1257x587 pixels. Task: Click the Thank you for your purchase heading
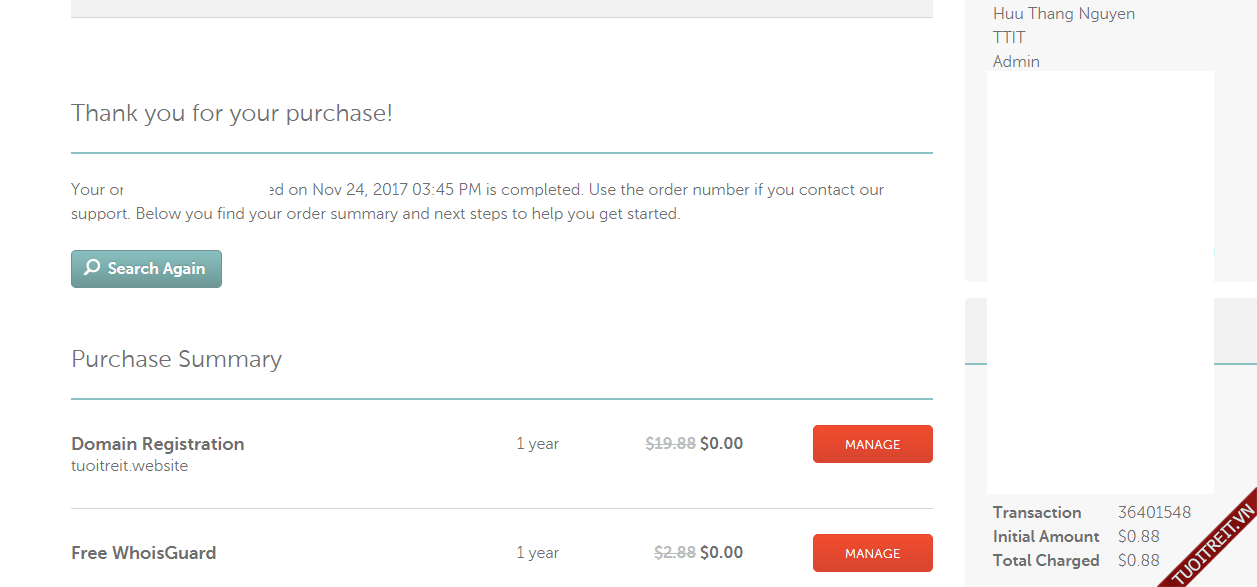point(231,113)
